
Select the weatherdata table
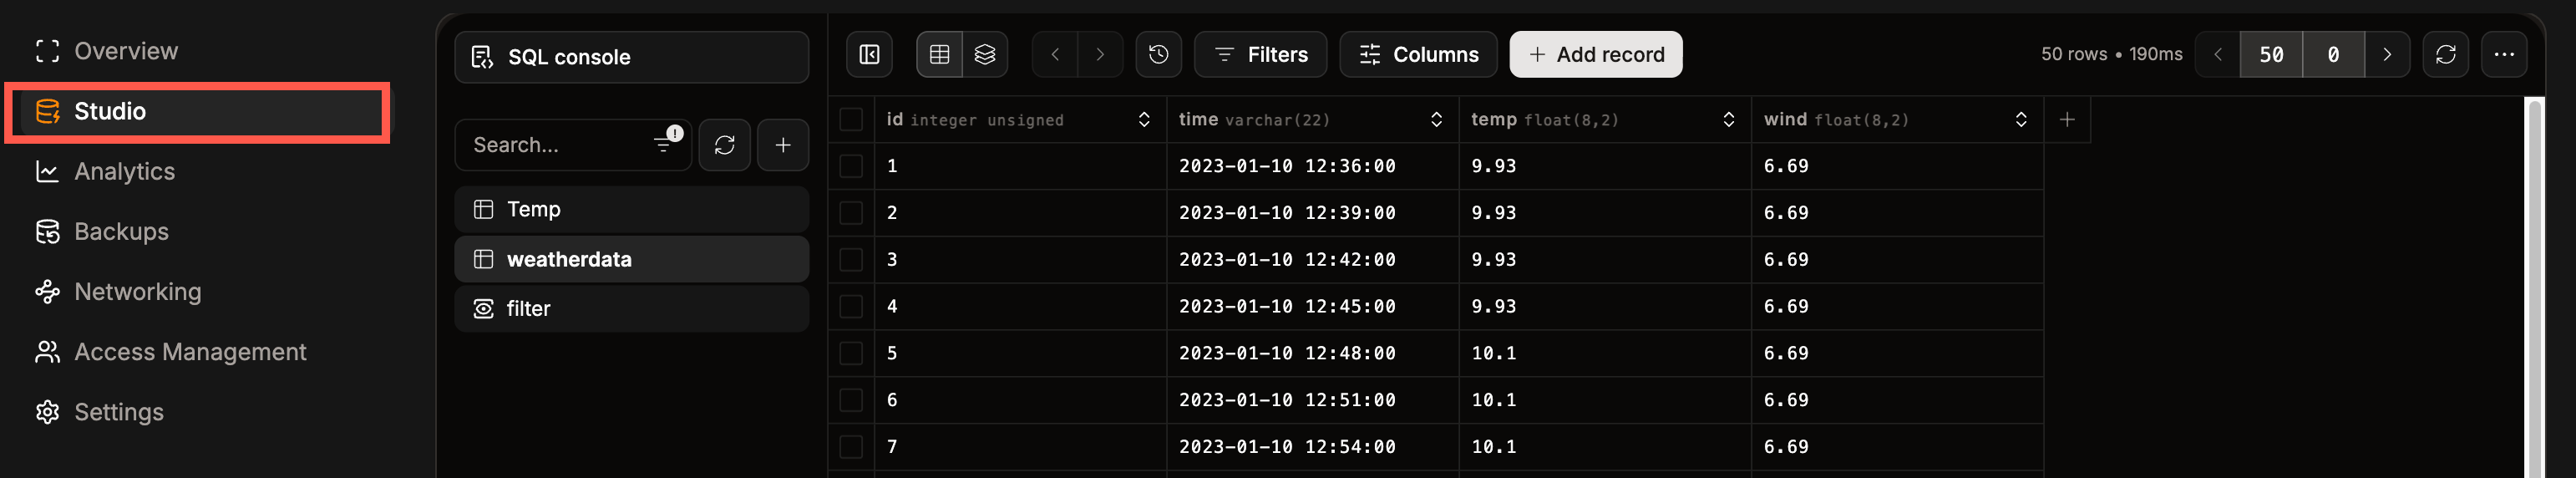click(631, 259)
